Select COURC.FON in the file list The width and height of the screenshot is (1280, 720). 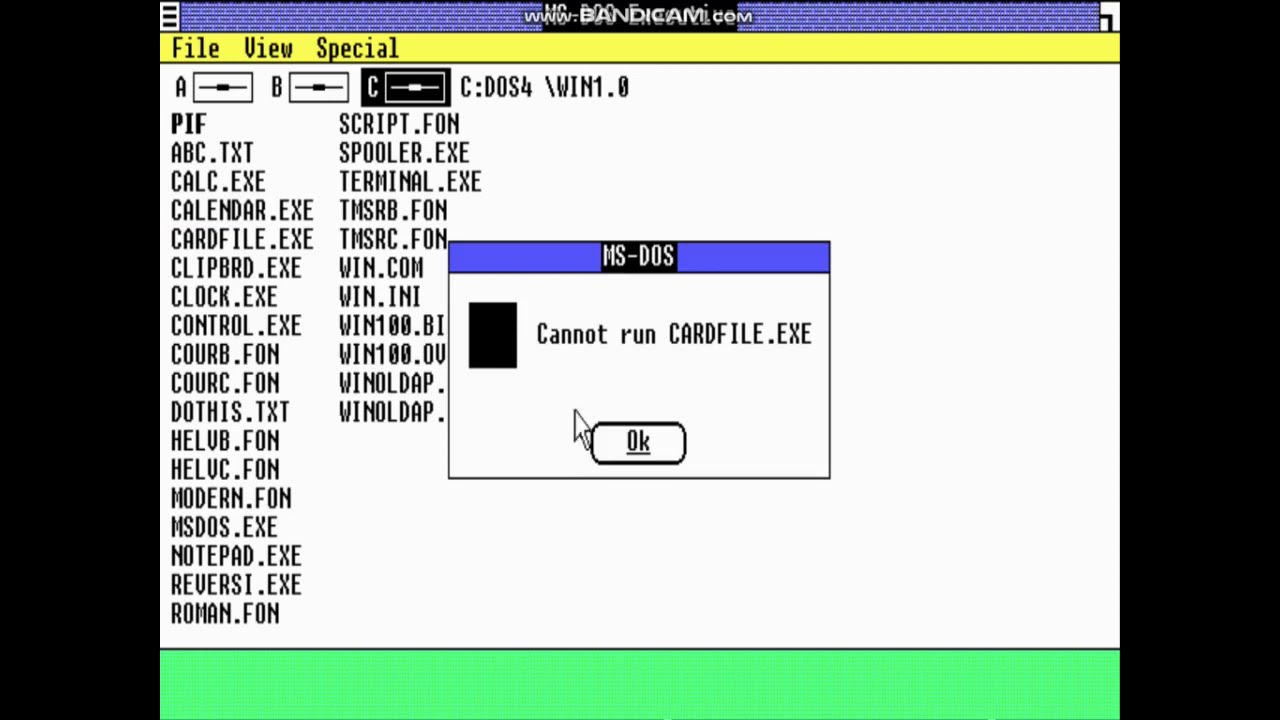pos(225,384)
